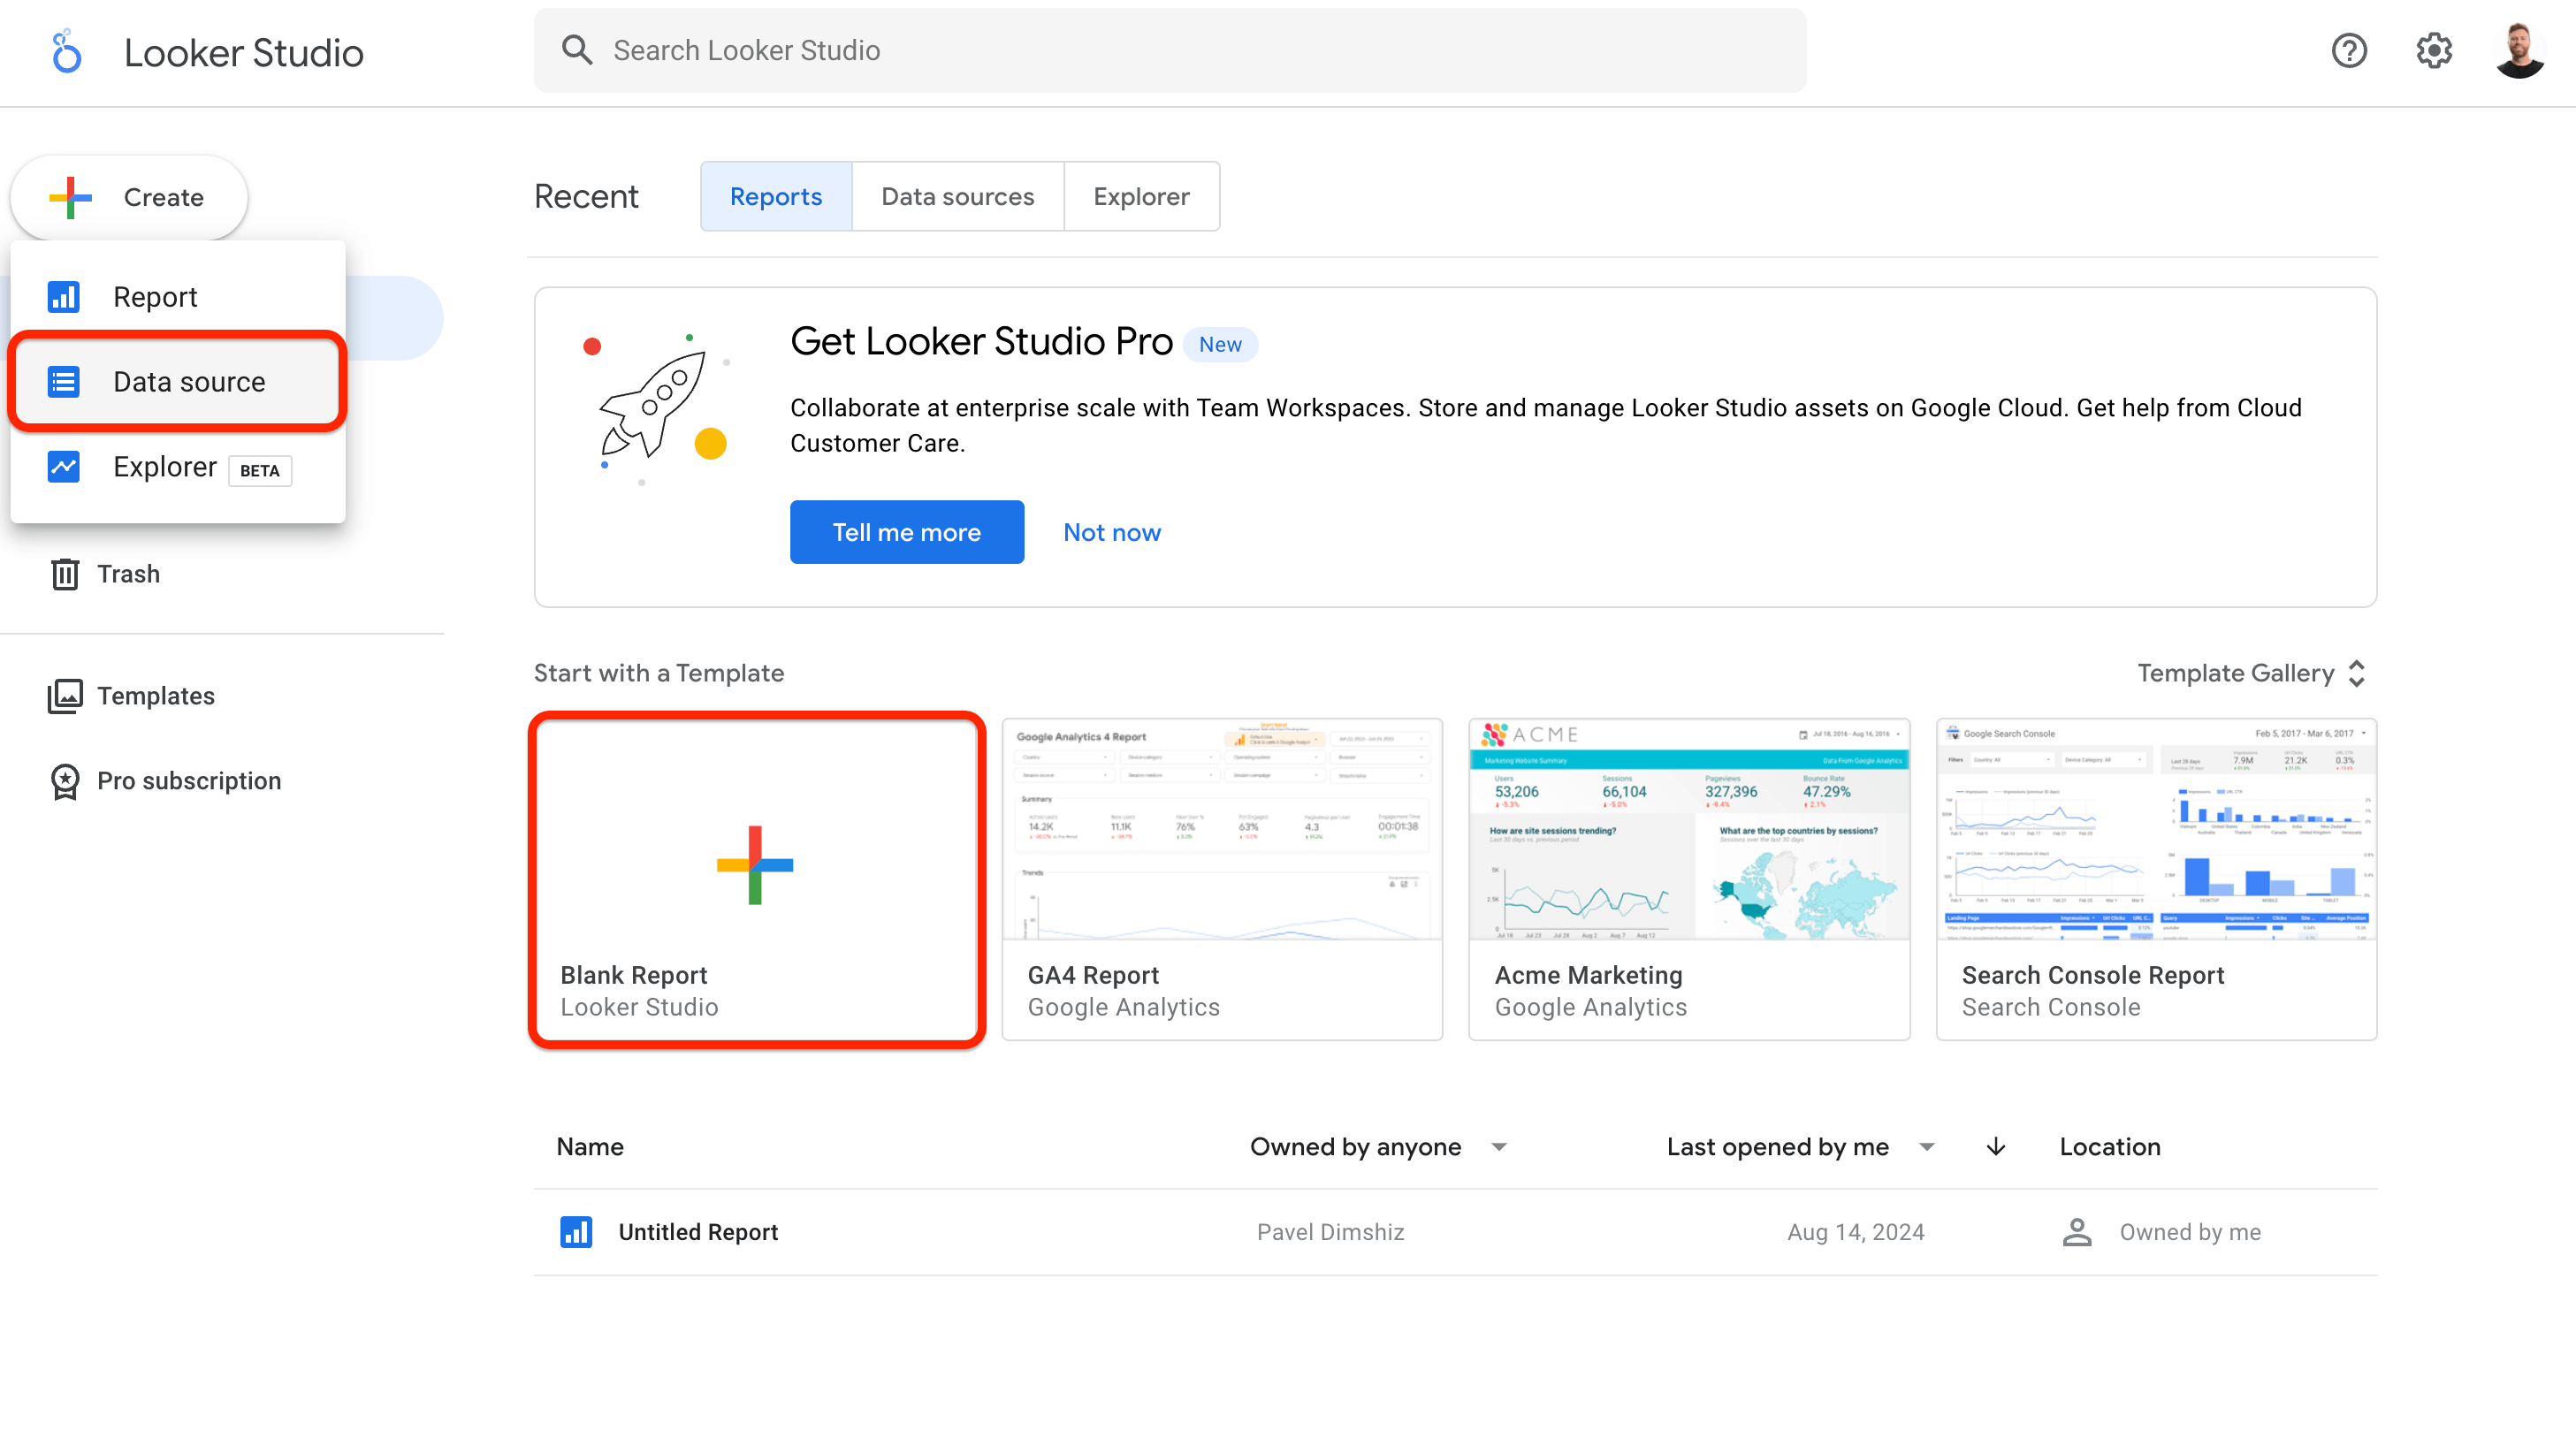2576x1446 pixels.
Task: Click the Looker Studio logo icon
Action: (65, 51)
